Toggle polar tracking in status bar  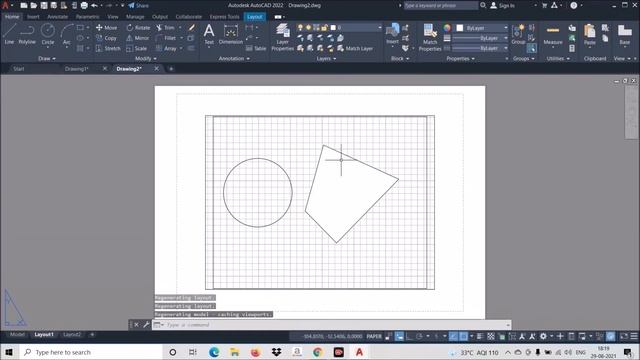[x=419, y=336]
